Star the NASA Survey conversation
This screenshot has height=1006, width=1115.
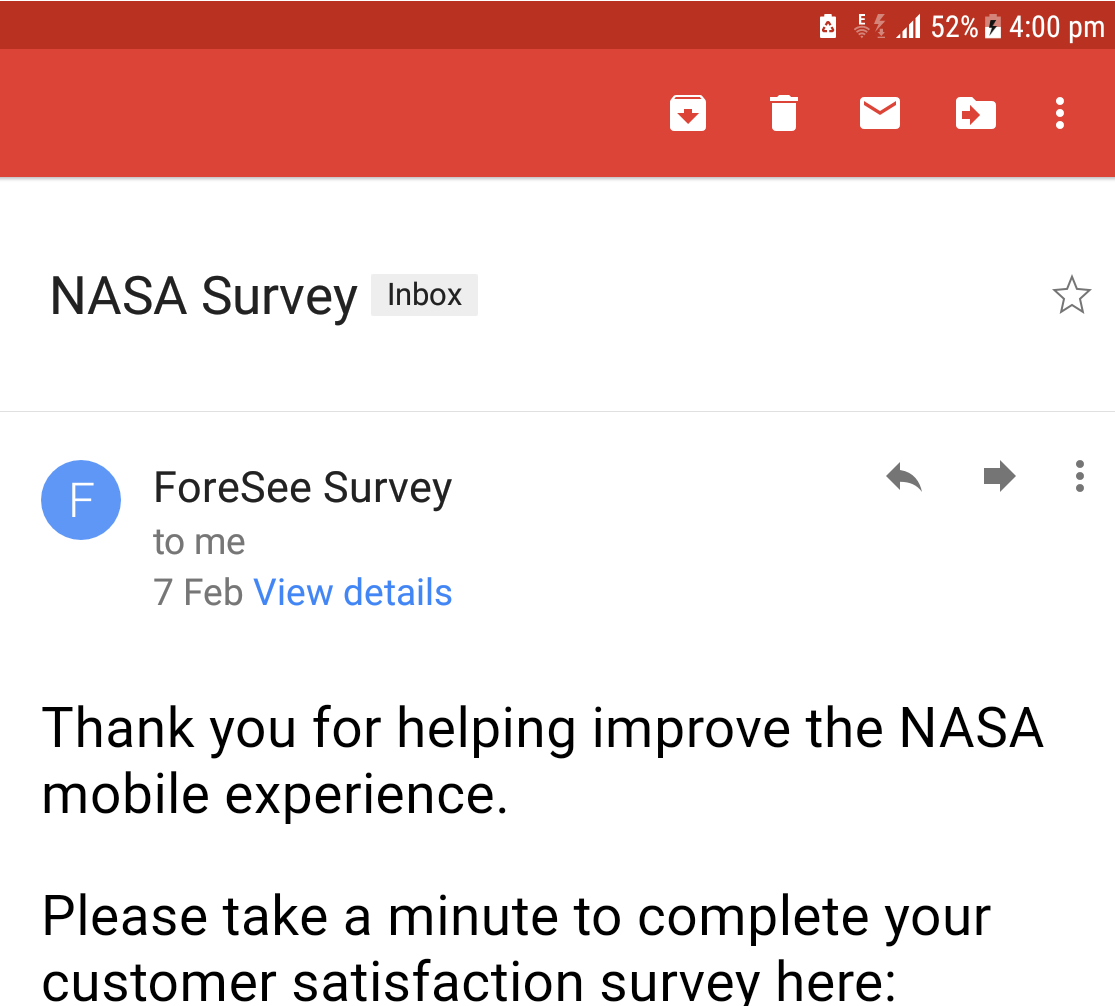(x=1071, y=295)
